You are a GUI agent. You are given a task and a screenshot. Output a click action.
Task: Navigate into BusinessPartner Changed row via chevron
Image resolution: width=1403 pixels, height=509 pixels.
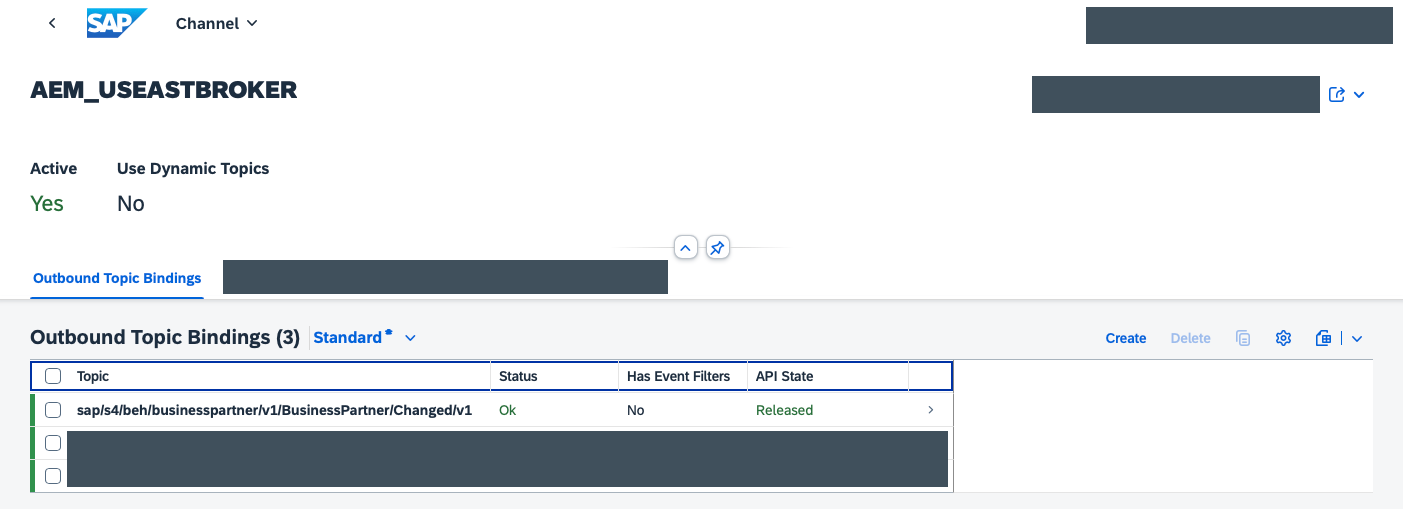(x=931, y=410)
